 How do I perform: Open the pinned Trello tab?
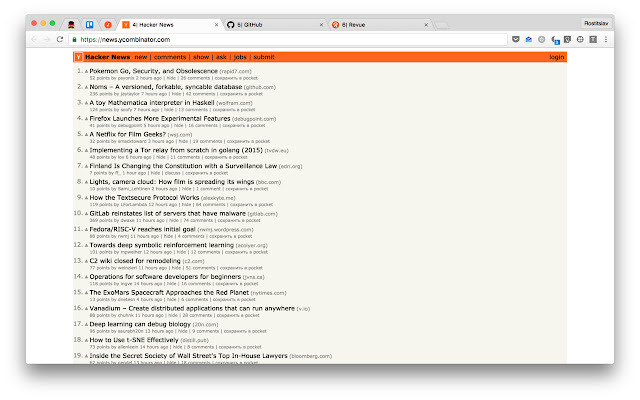(x=89, y=24)
